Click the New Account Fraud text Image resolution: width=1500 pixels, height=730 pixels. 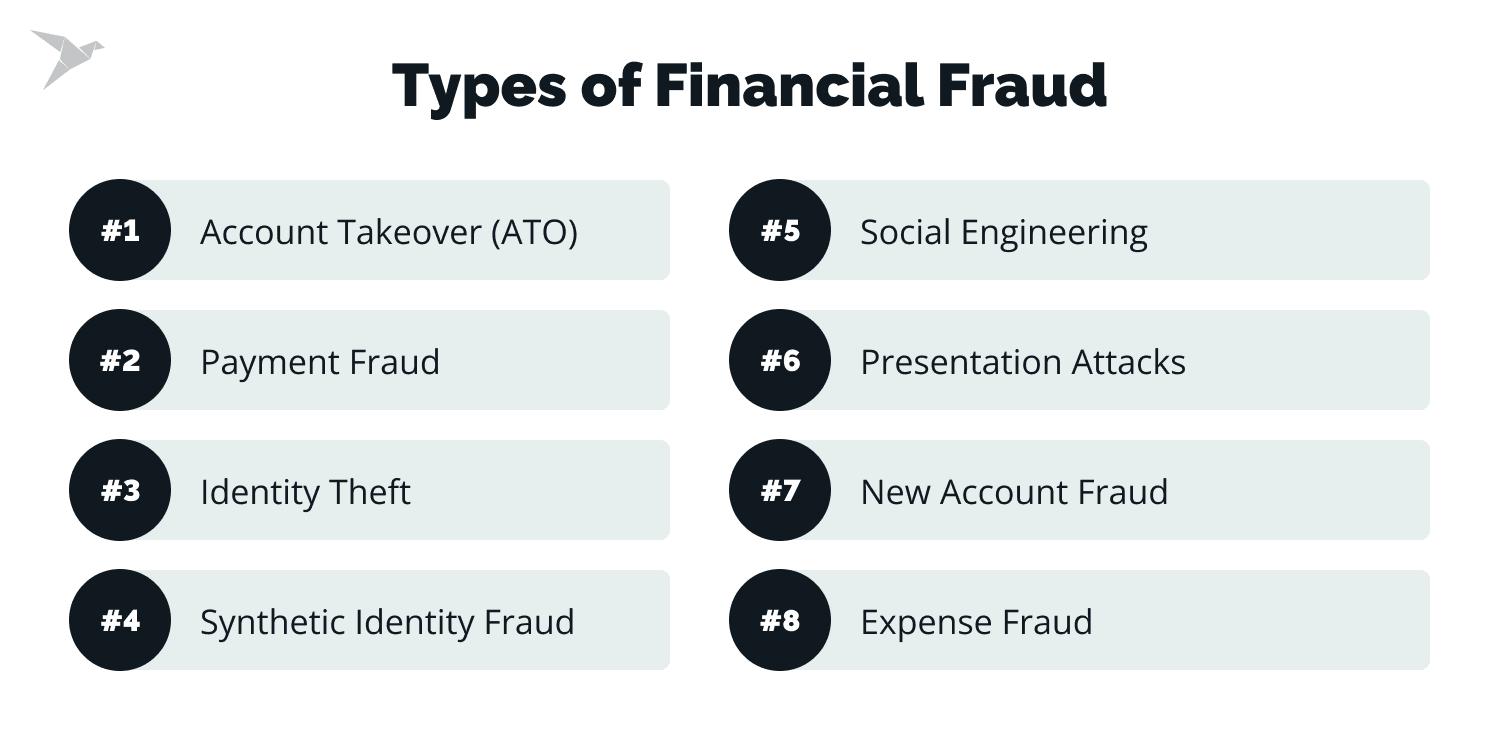coord(1013,492)
